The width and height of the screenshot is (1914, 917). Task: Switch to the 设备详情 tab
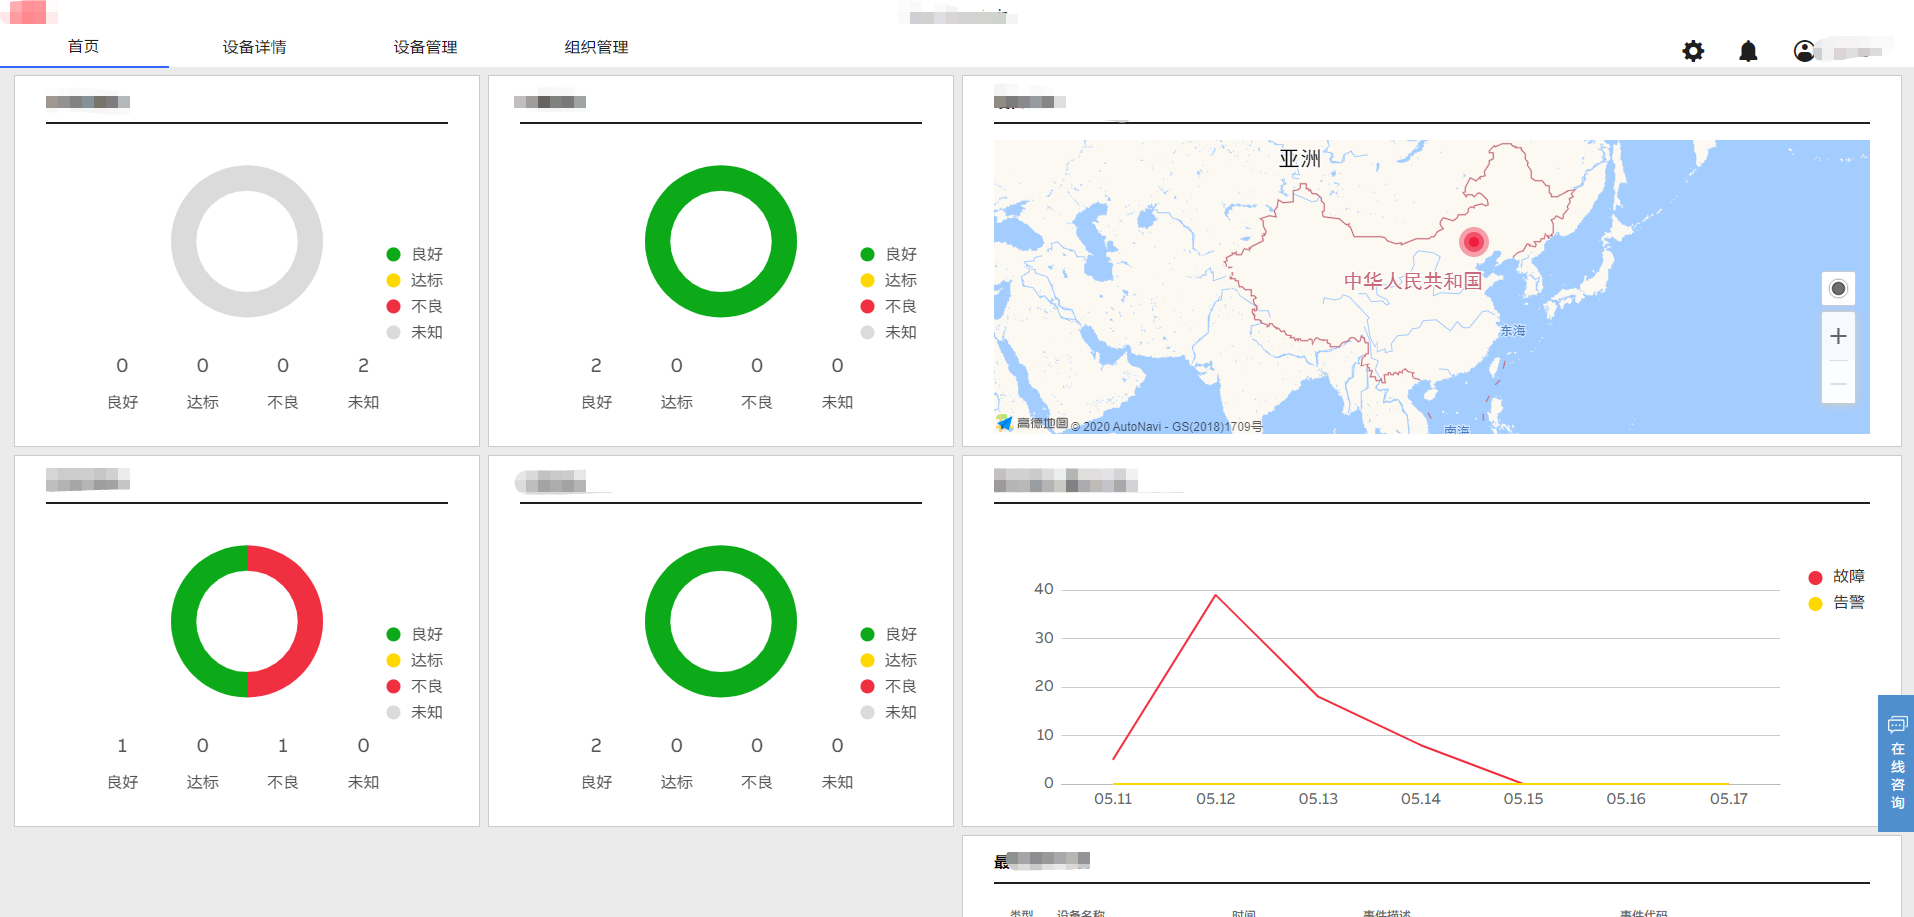(x=253, y=46)
